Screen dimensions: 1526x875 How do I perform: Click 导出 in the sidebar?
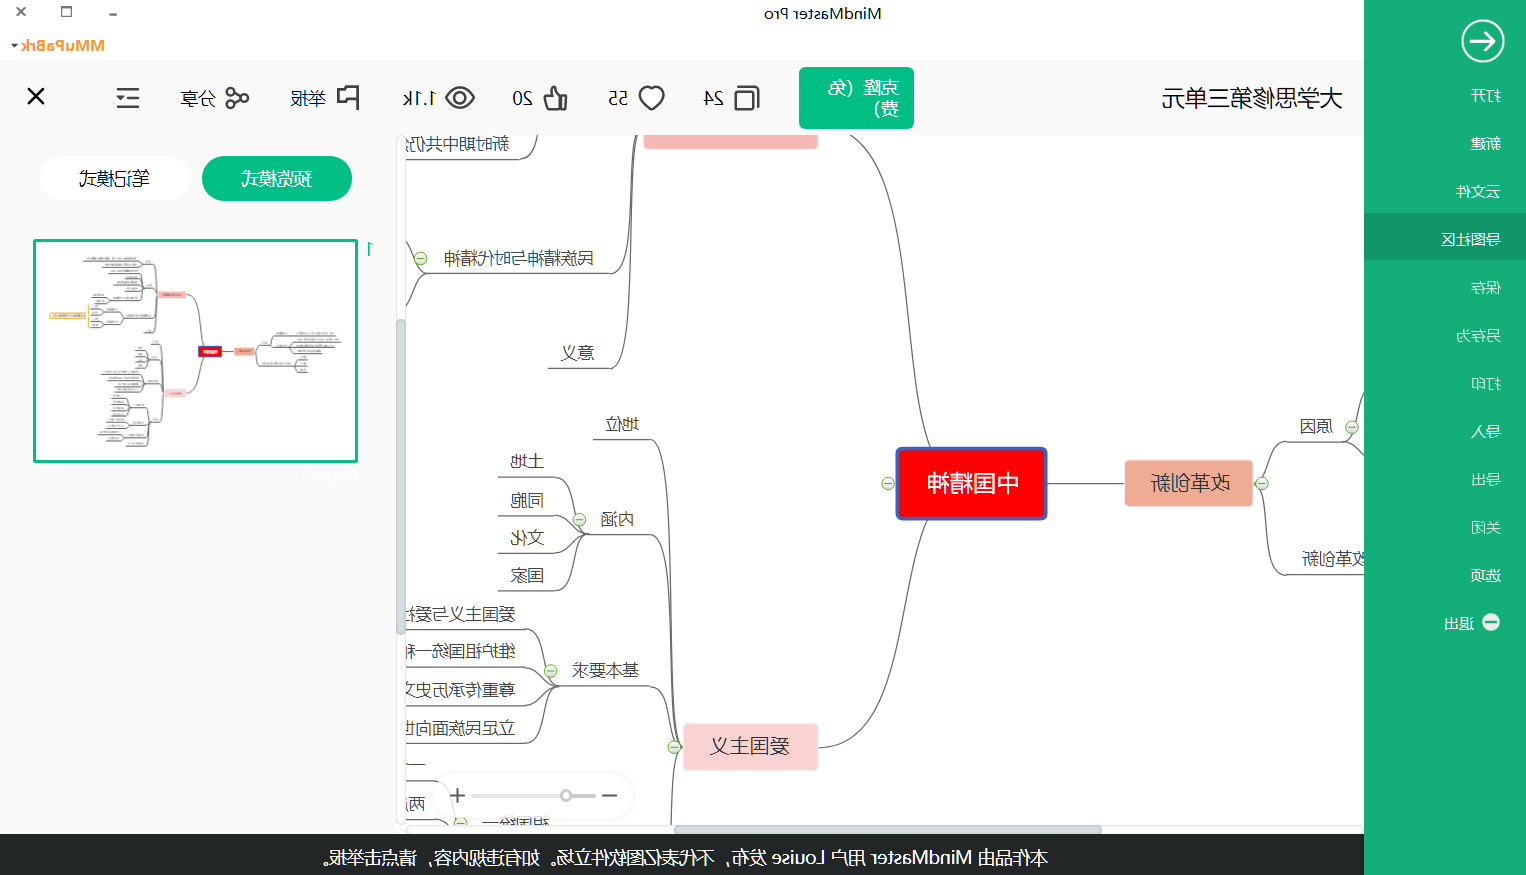point(1485,480)
